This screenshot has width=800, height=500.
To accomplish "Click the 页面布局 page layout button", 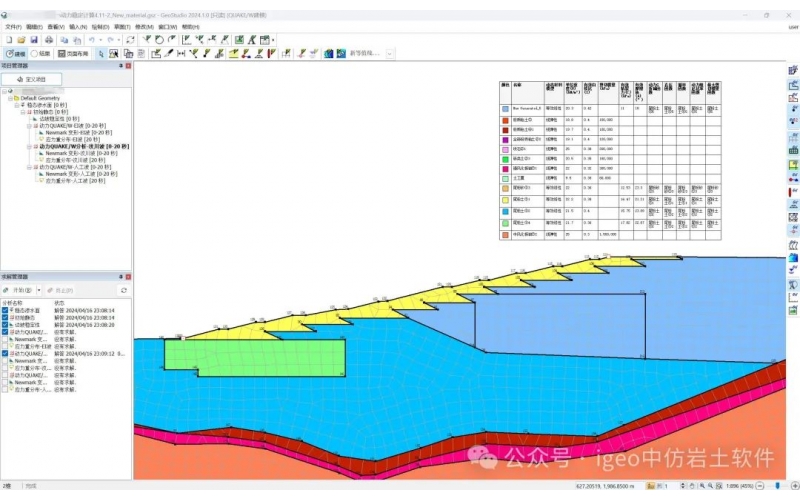I will [x=73, y=54].
